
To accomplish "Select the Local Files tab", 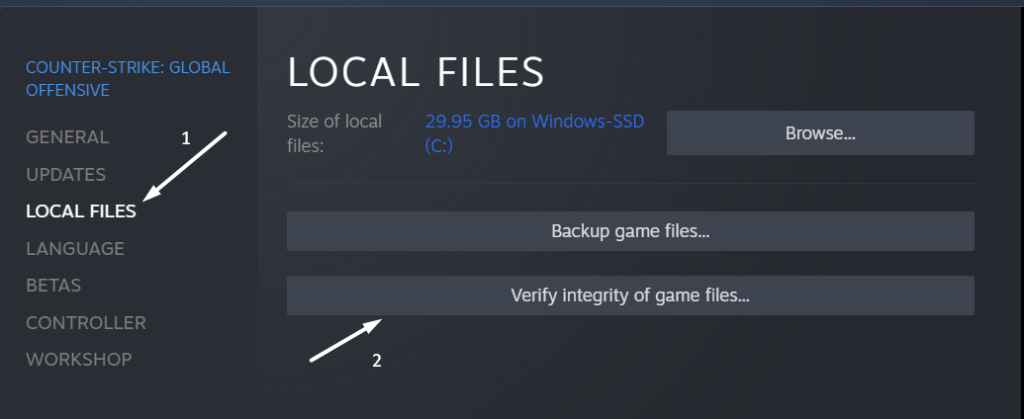I will click(81, 211).
